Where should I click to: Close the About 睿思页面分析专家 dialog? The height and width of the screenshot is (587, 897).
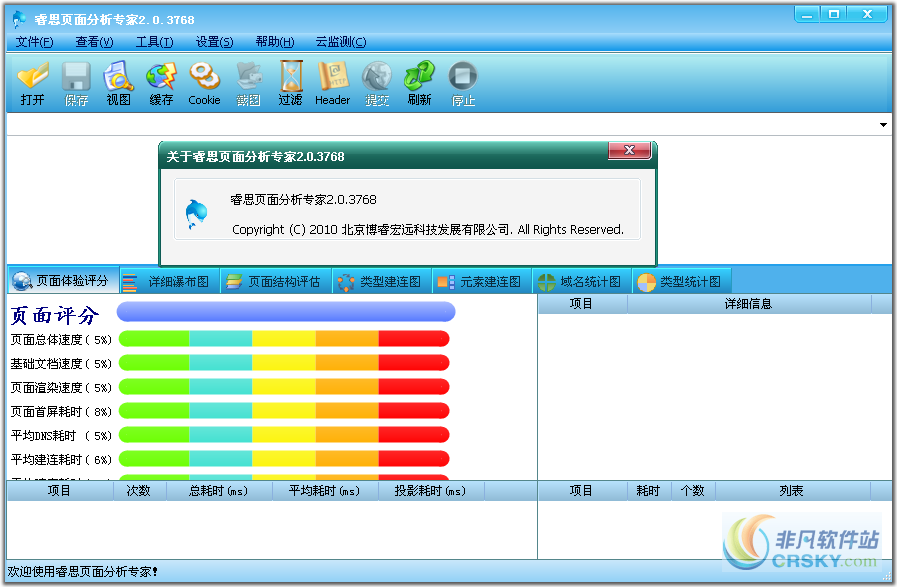coord(629,150)
